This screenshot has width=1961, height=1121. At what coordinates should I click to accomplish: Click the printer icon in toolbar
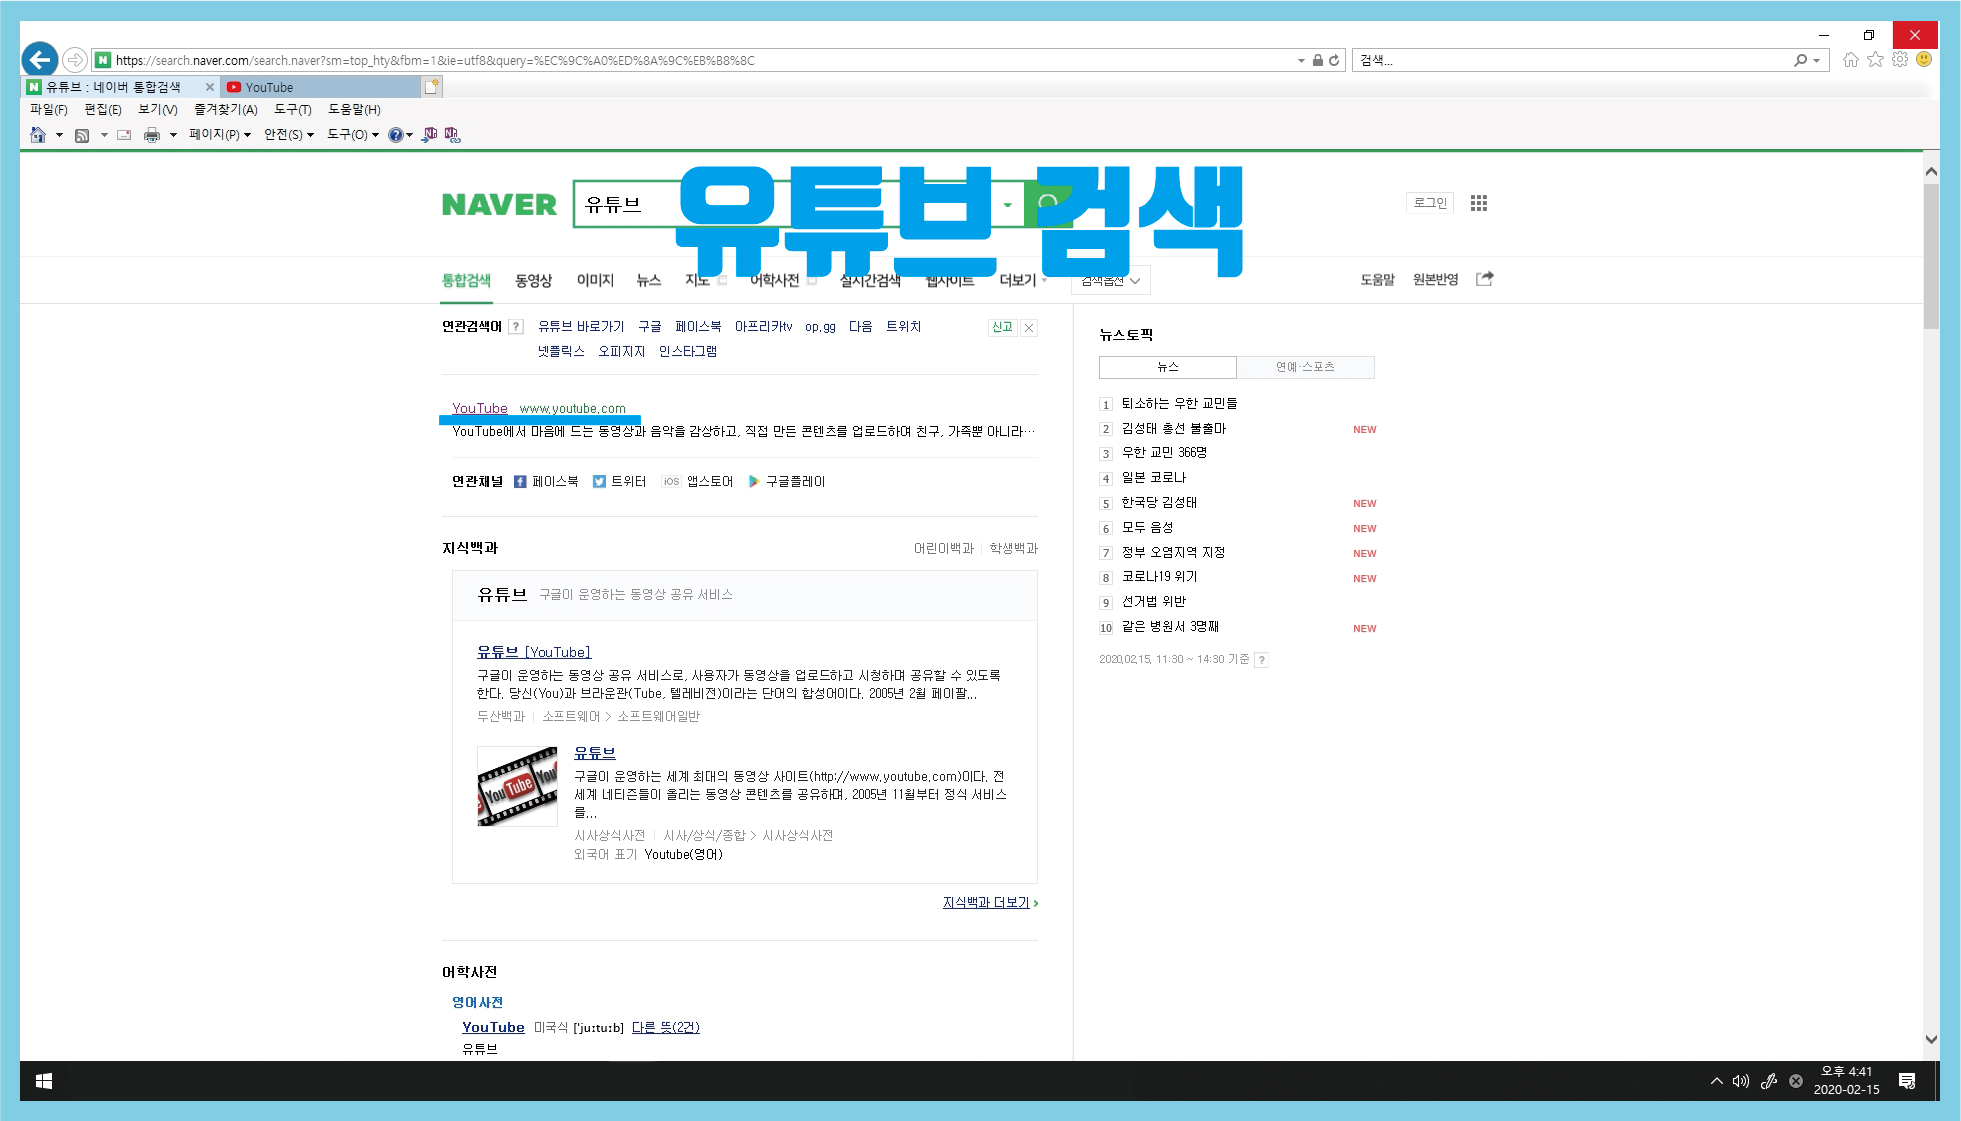coord(152,135)
